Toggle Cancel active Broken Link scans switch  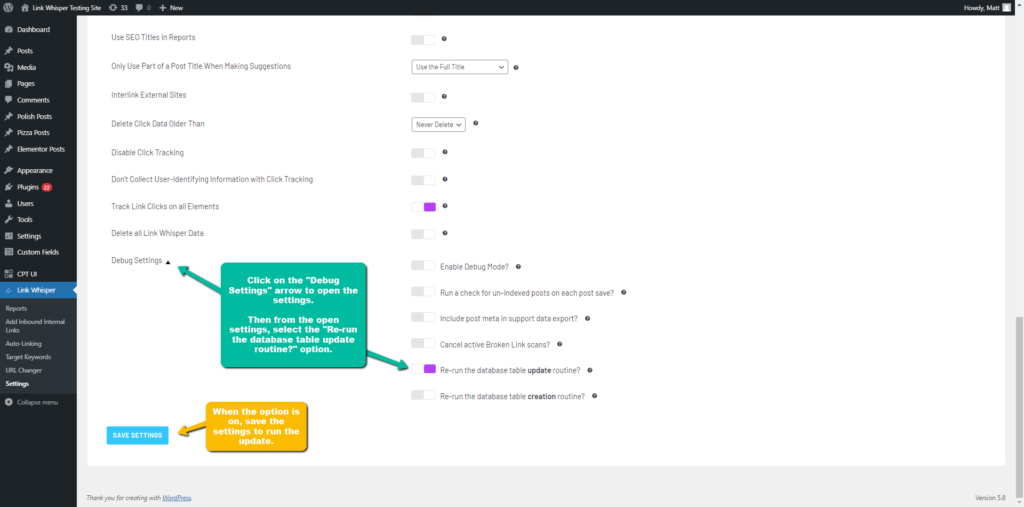[x=423, y=343]
